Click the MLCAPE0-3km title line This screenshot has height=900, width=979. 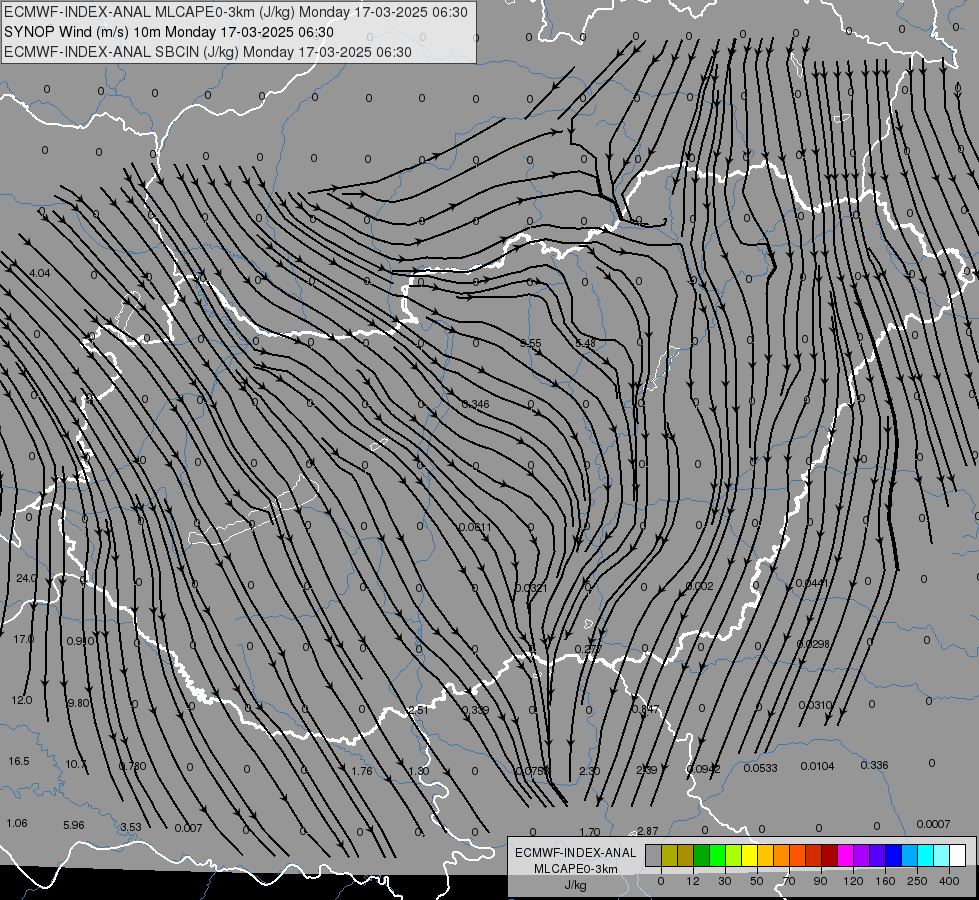[235, 12]
